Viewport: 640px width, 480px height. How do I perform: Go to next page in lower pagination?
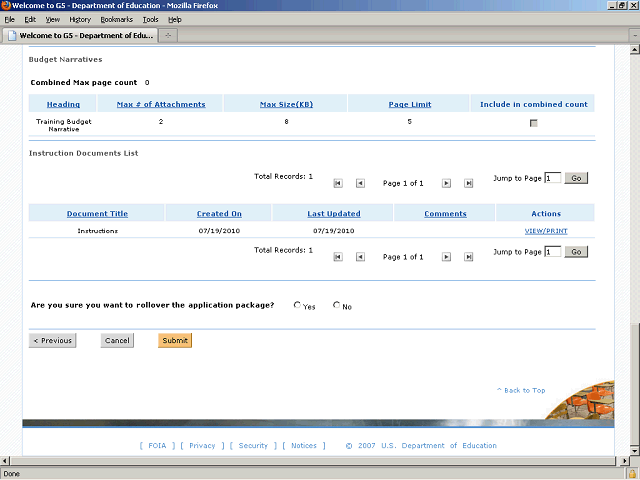point(446,257)
